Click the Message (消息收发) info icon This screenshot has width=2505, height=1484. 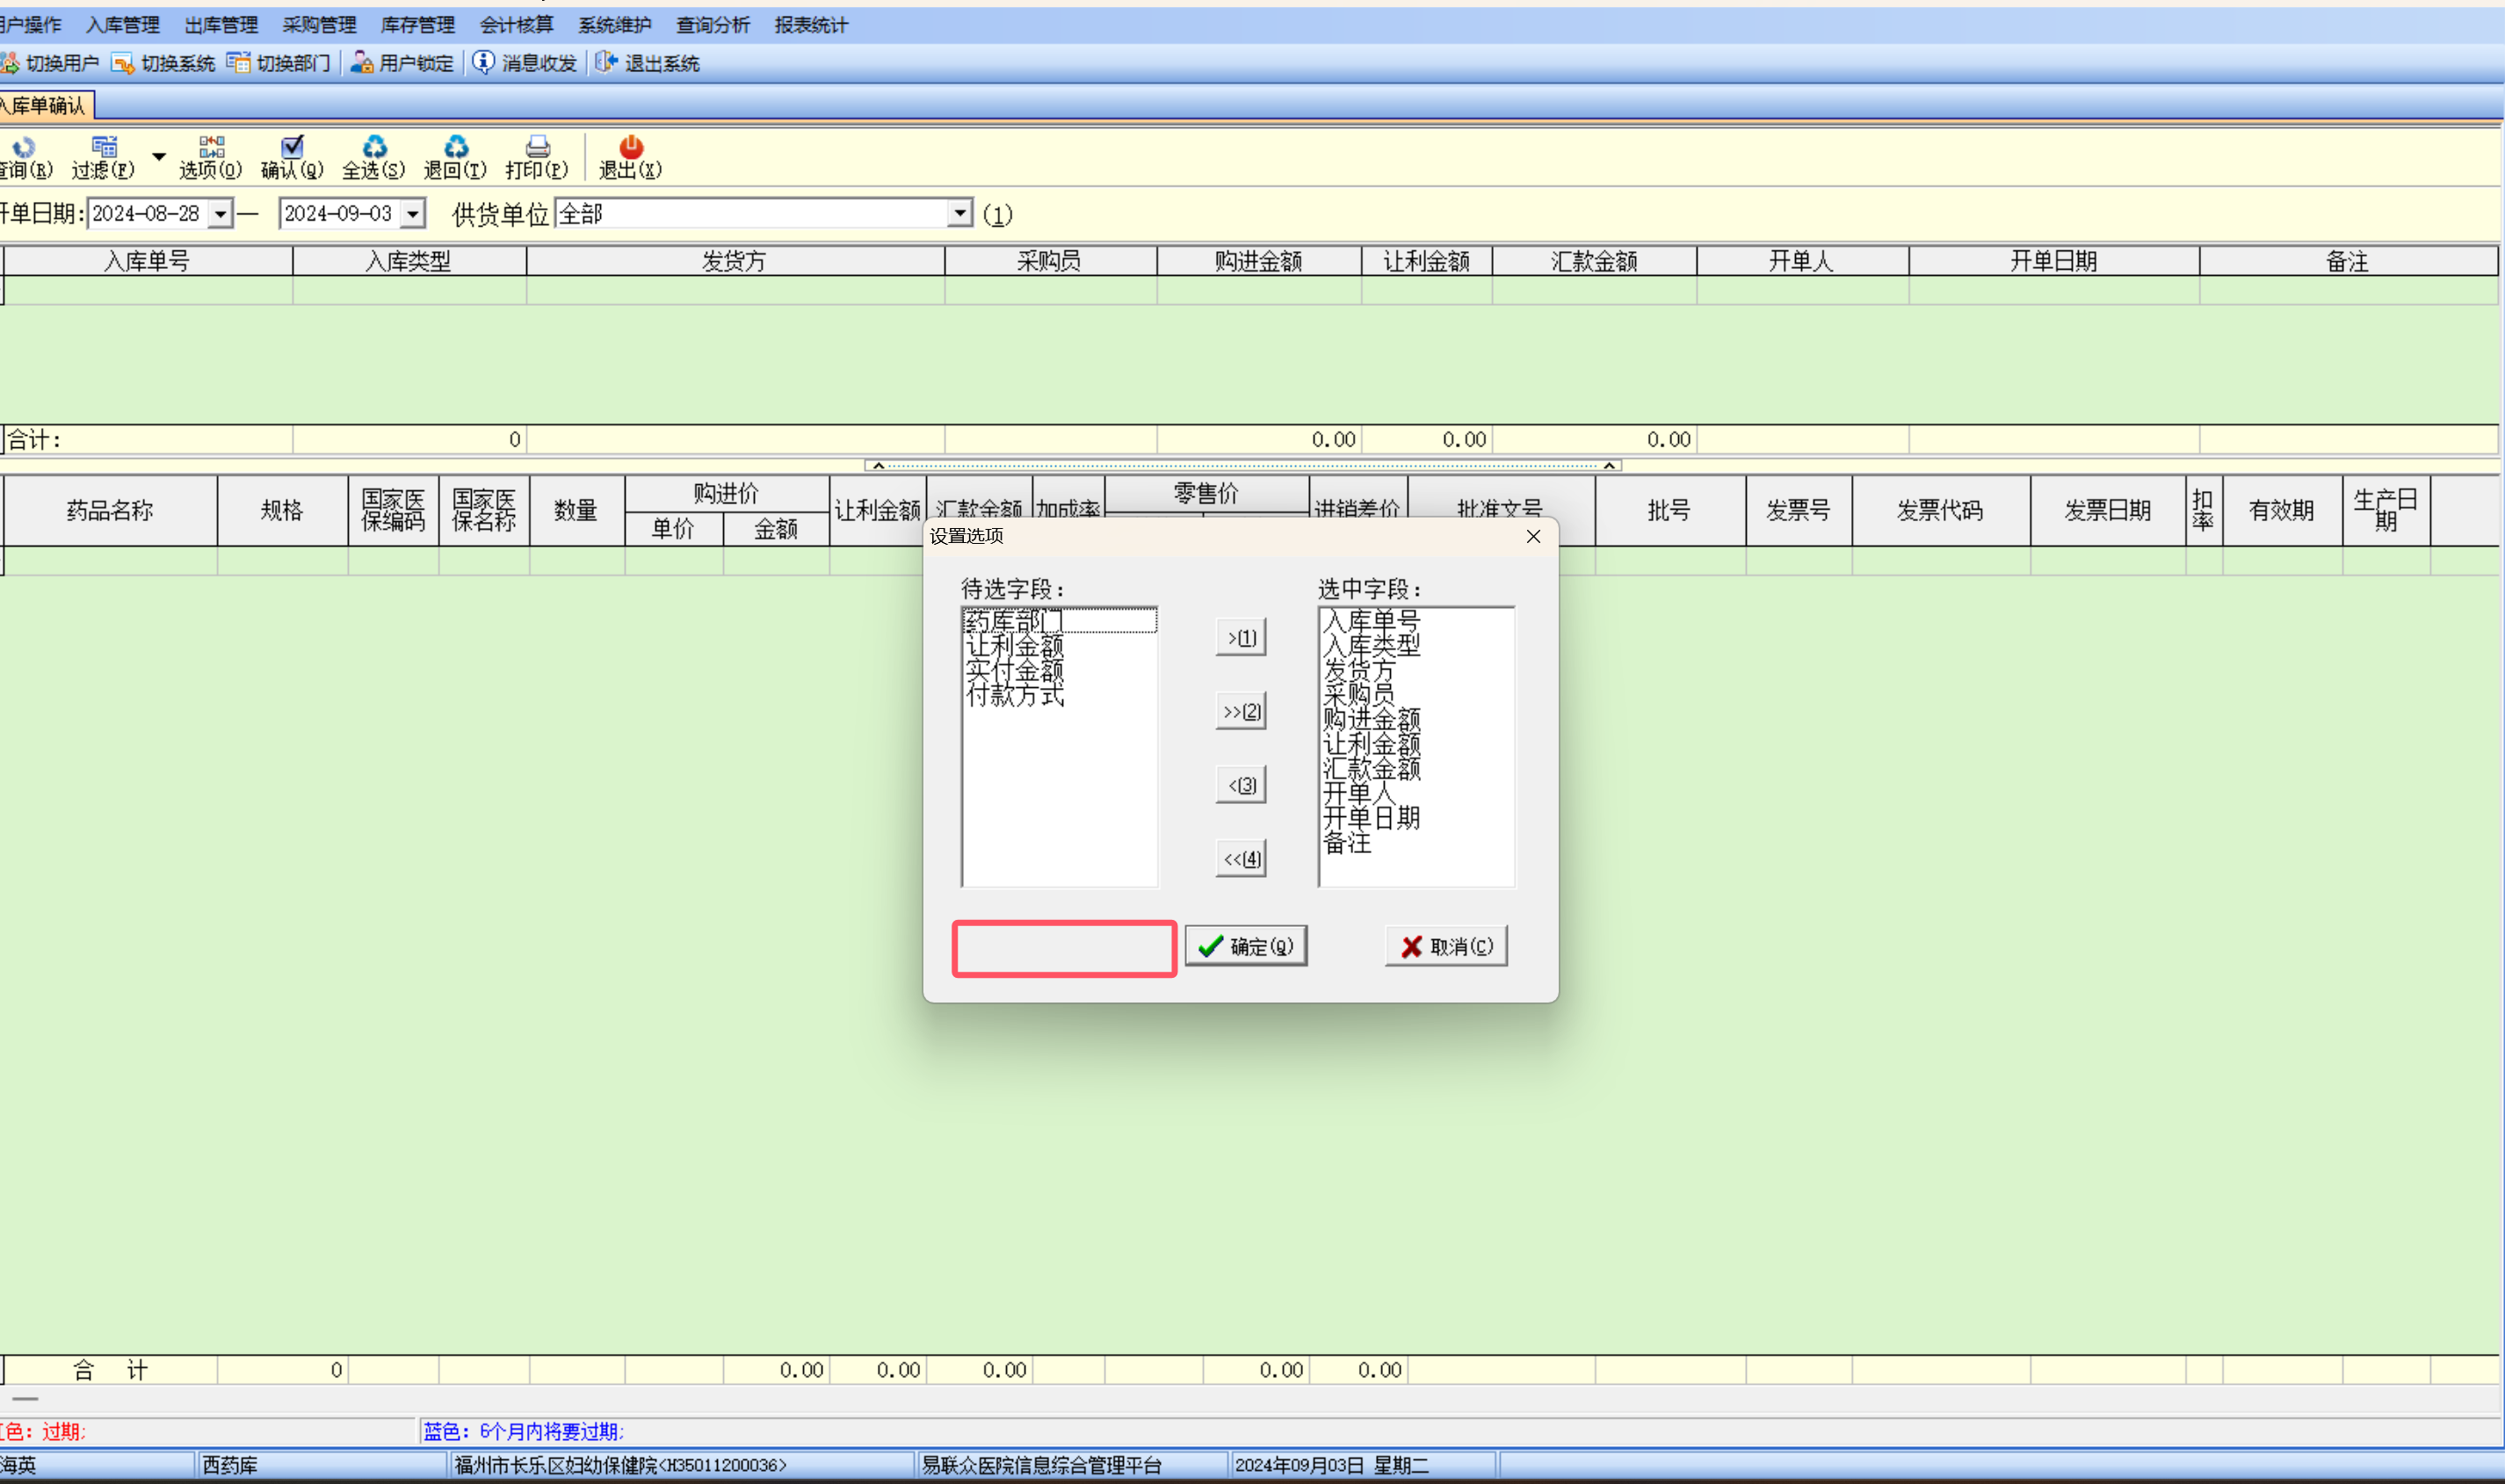(483, 62)
